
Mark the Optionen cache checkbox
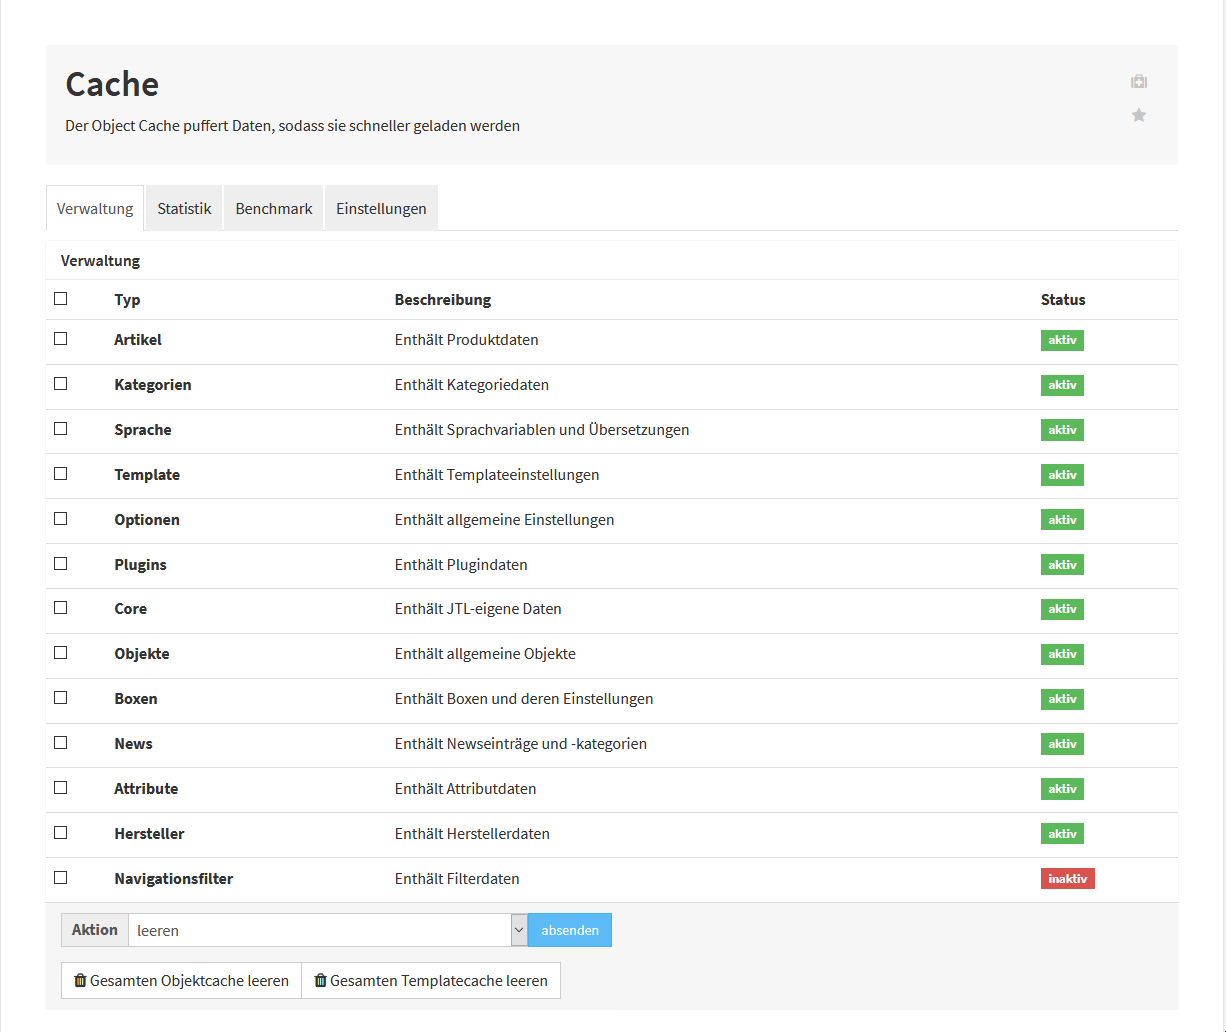click(x=61, y=518)
